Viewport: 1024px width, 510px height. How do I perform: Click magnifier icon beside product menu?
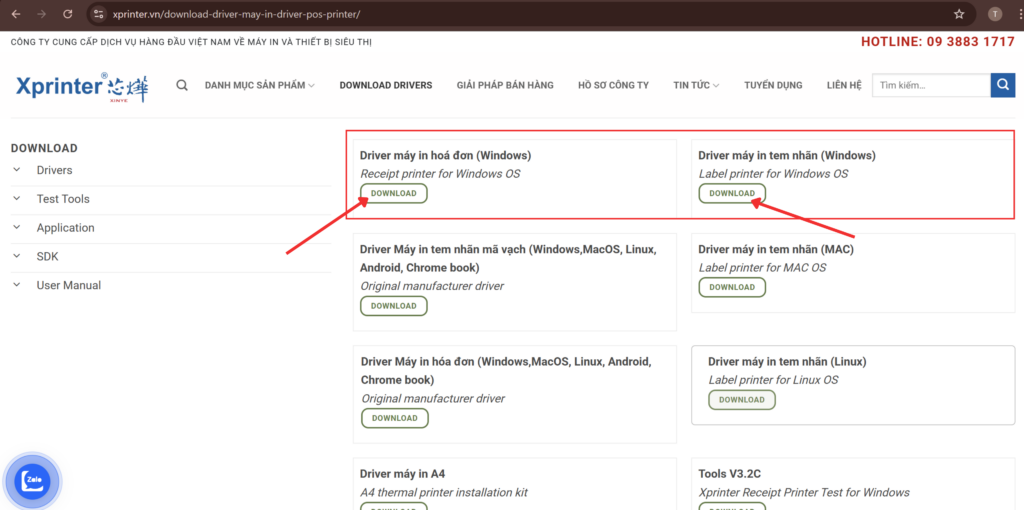click(x=182, y=85)
